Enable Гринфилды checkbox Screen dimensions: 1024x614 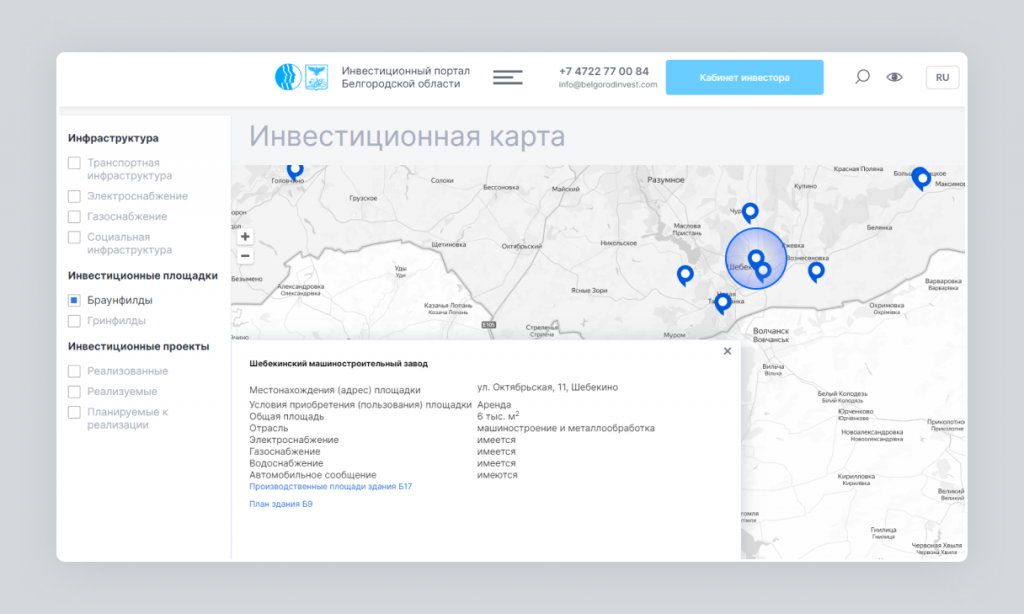tap(74, 321)
